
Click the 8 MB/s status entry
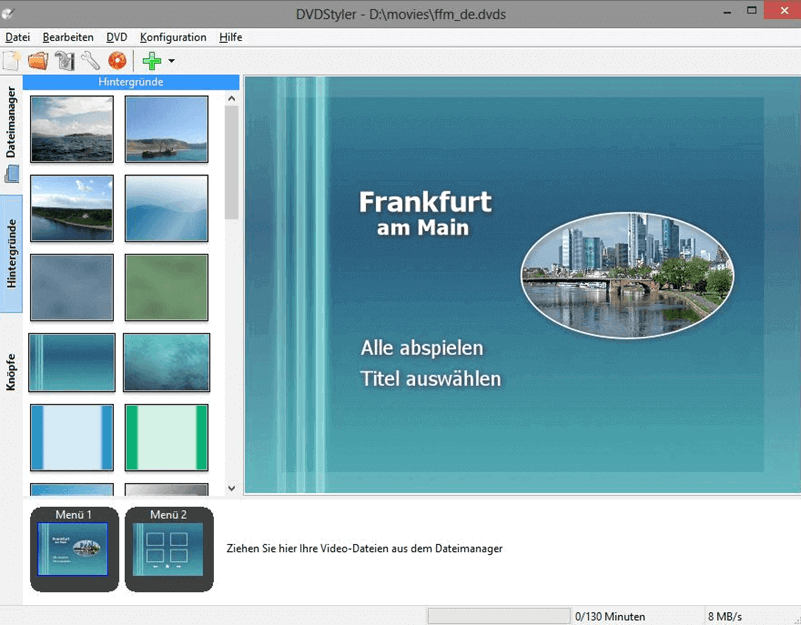click(x=725, y=616)
